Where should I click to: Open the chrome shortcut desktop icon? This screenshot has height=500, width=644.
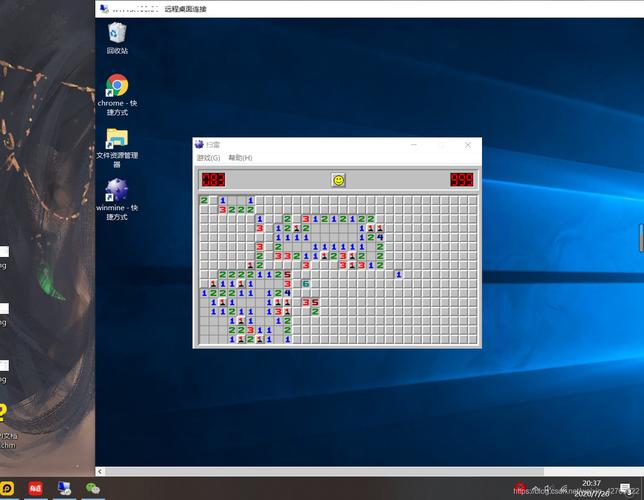(x=117, y=94)
